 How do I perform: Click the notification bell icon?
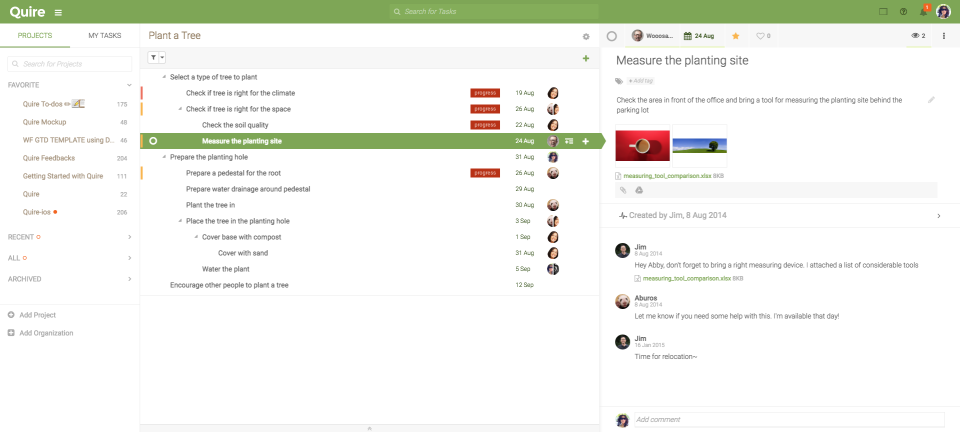(x=923, y=12)
